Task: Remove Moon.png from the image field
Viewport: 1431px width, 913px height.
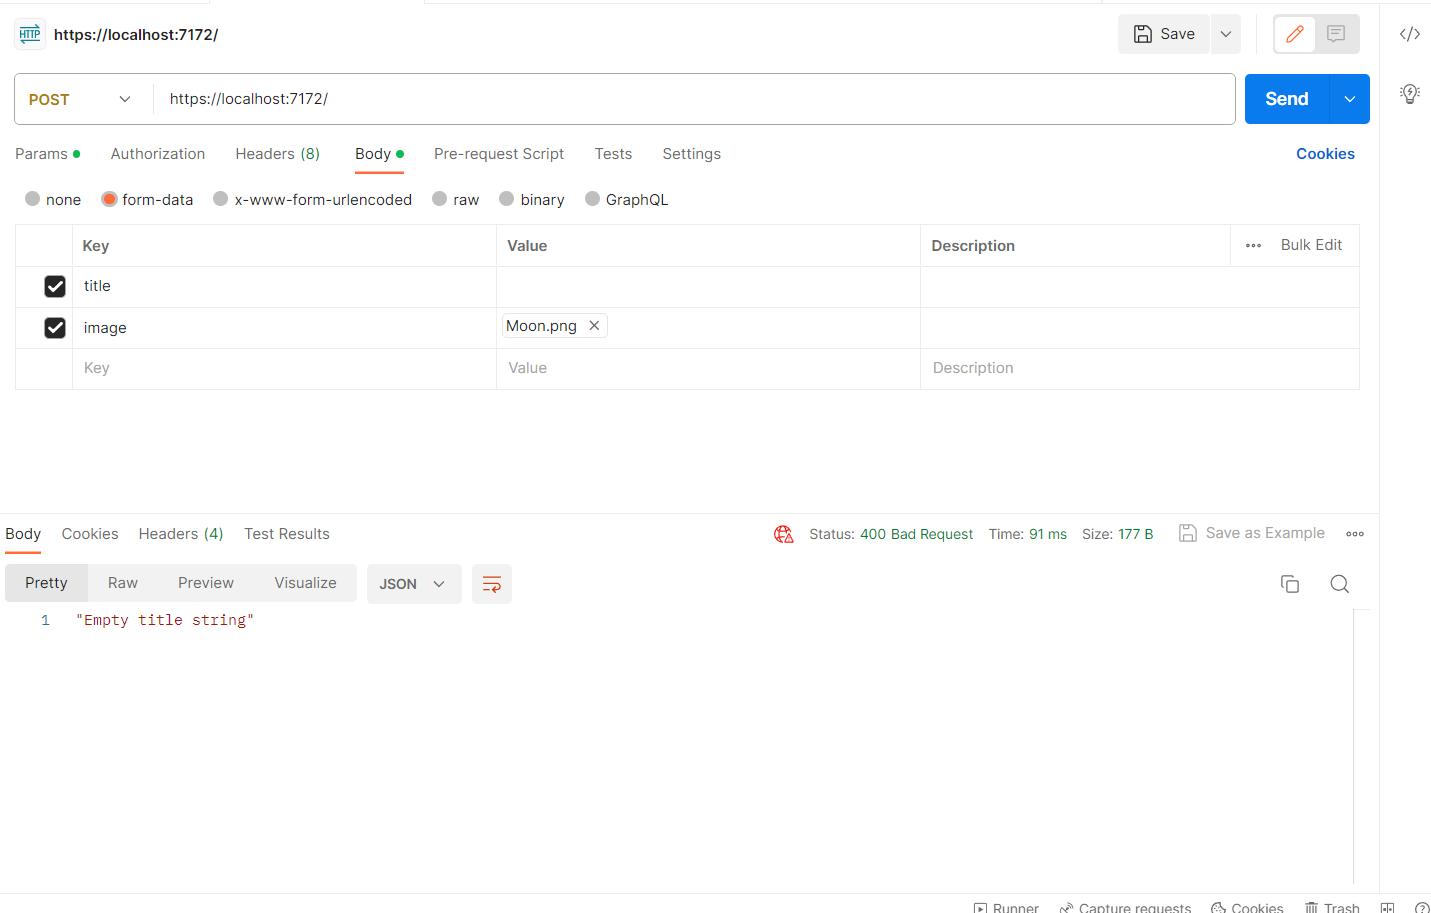Action: point(594,325)
